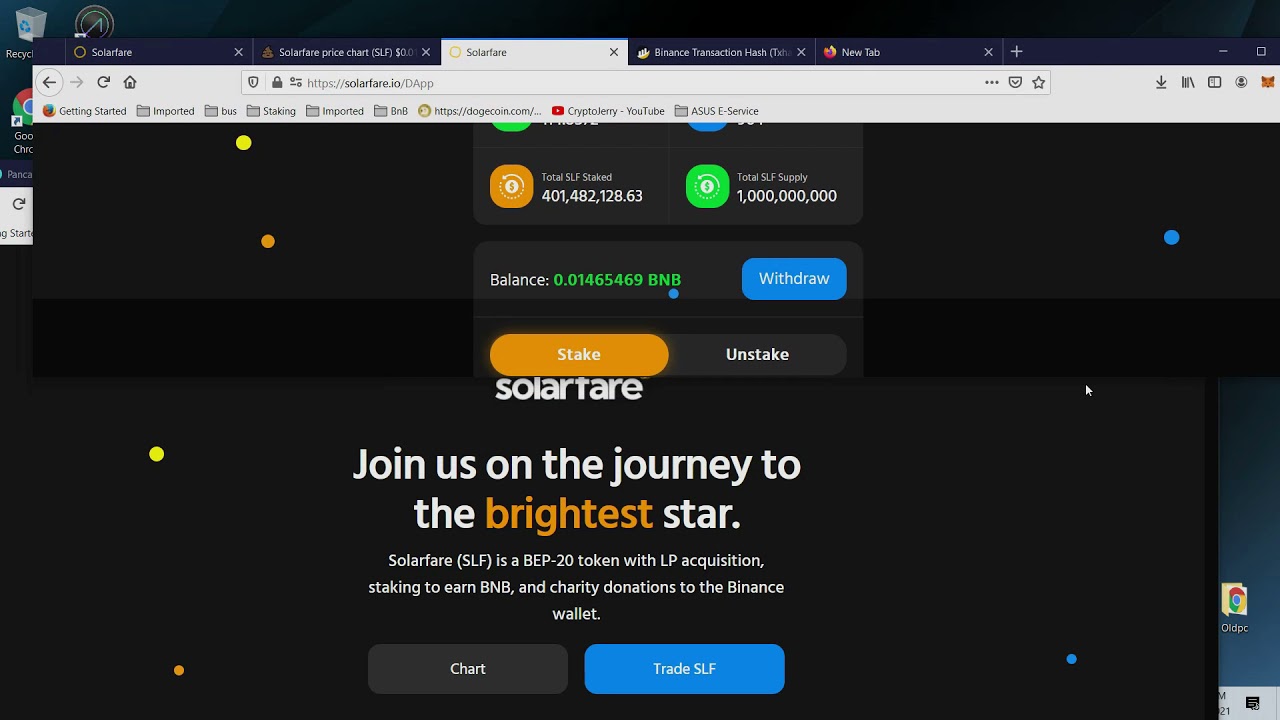Open the Firefox downloads arrow
This screenshot has width=1280, height=720.
(x=1161, y=82)
